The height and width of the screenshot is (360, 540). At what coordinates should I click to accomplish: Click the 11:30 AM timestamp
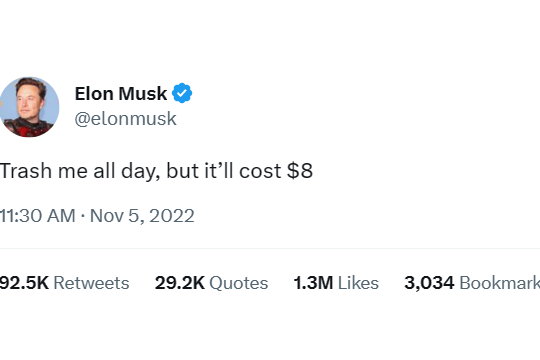pos(38,216)
